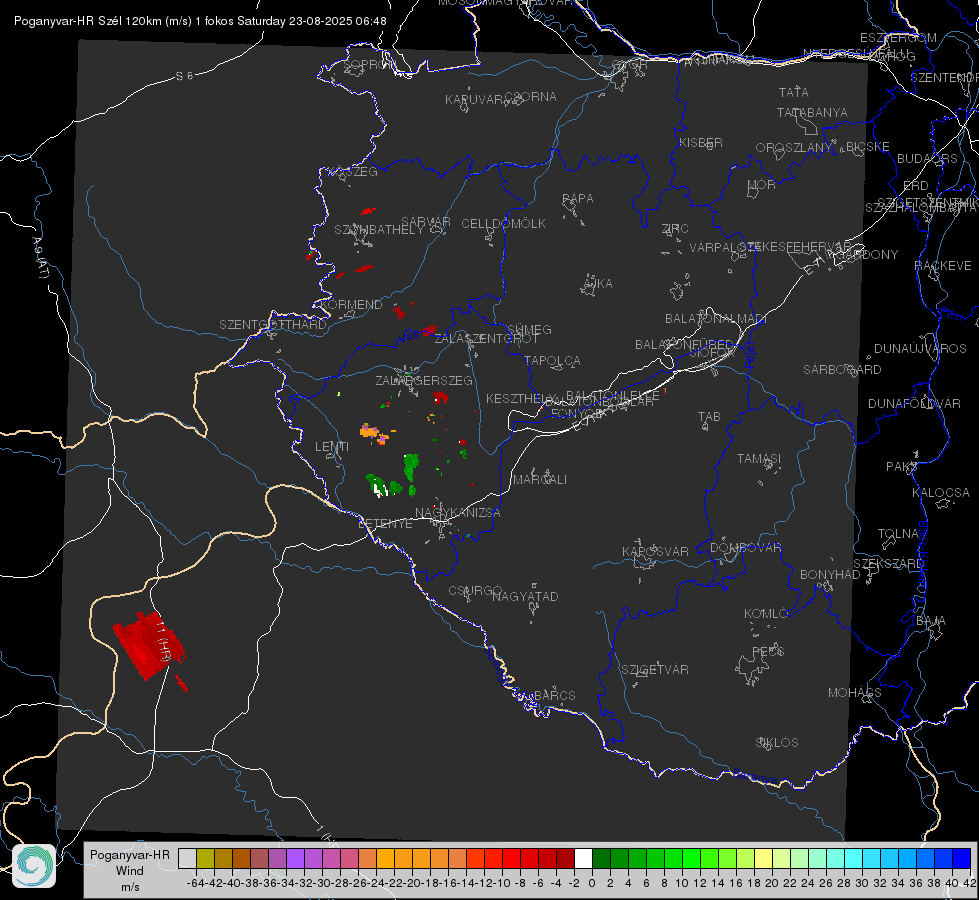The image size is (979, 900).
Task: Click the legend tick label 42
Action: point(969,883)
